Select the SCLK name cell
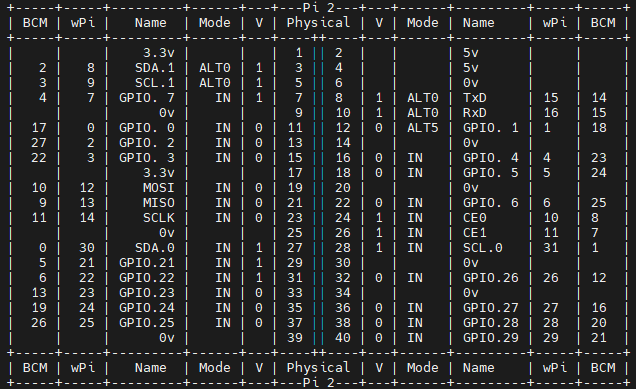This screenshot has width=636, height=389. point(159,218)
